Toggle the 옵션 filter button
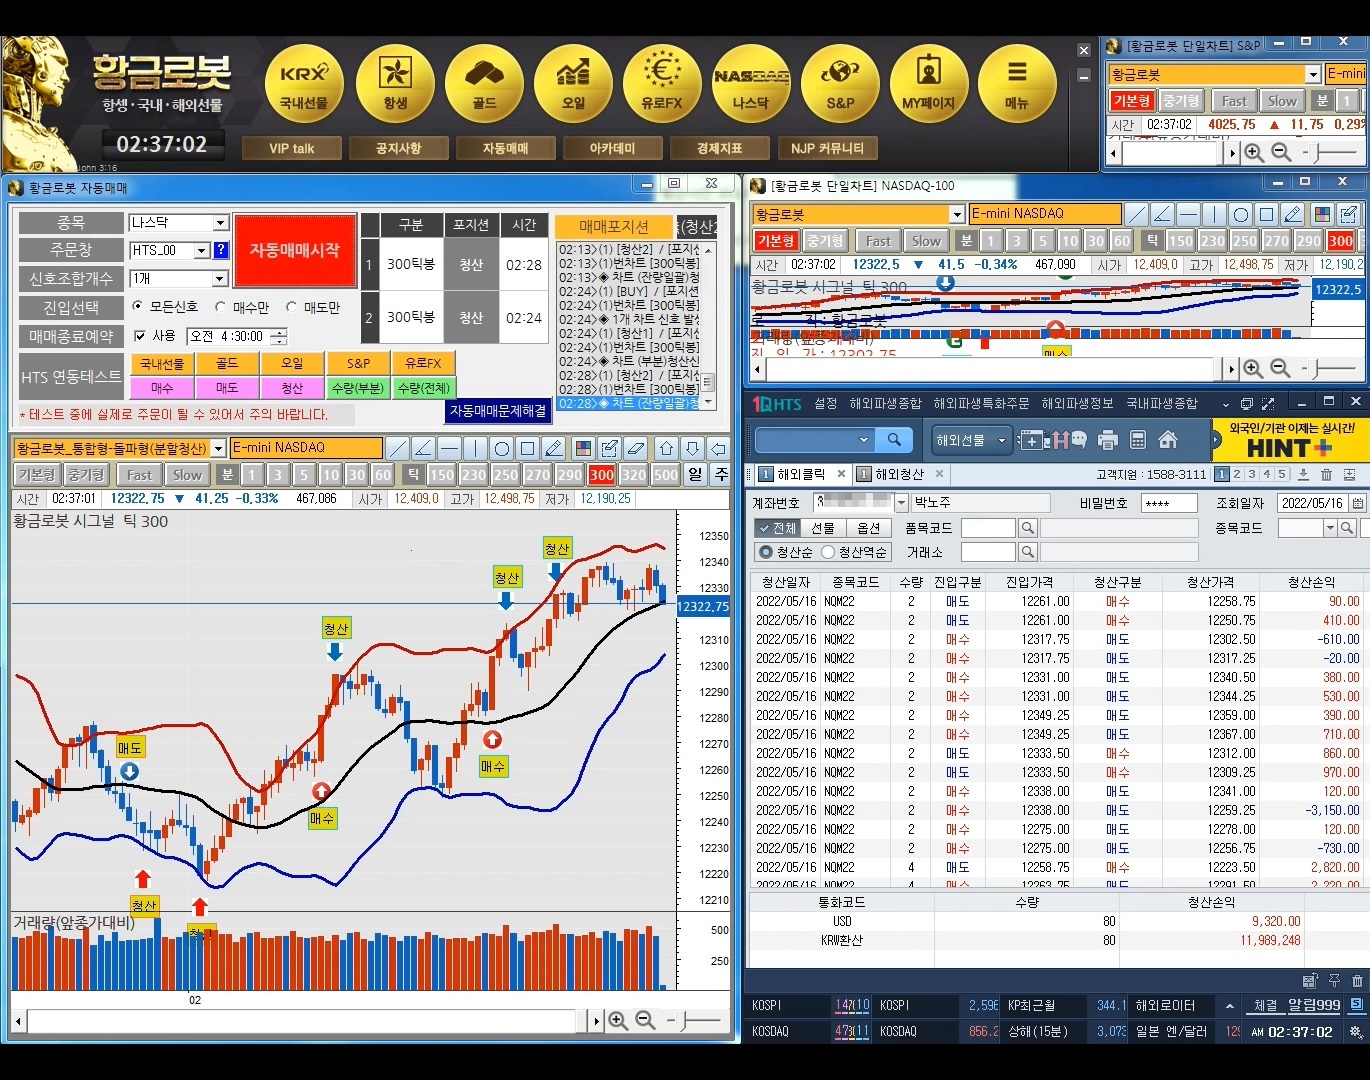Screen dimensions: 1370x1080 (869, 528)
